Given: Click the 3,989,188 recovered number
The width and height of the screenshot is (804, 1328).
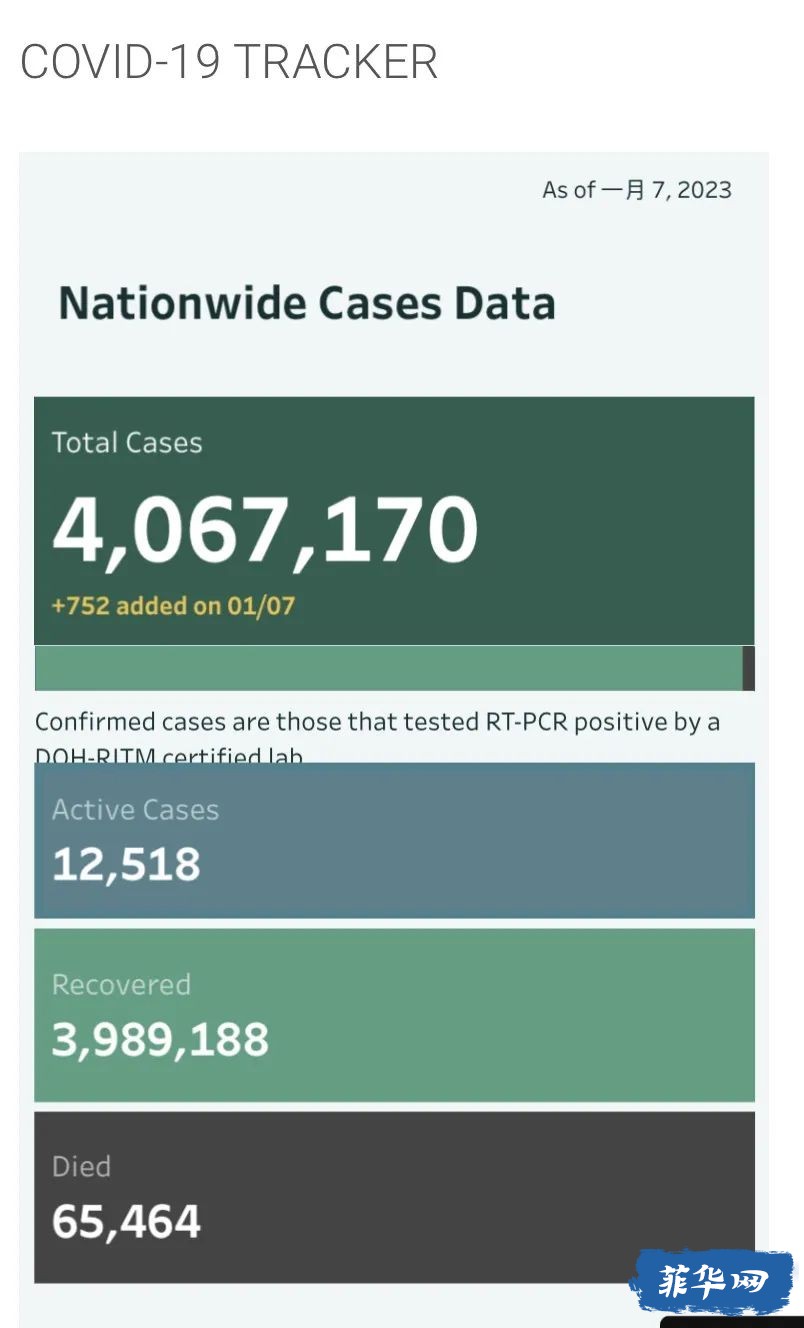Looking at the screenshot, I should (x=160, y=1040).
